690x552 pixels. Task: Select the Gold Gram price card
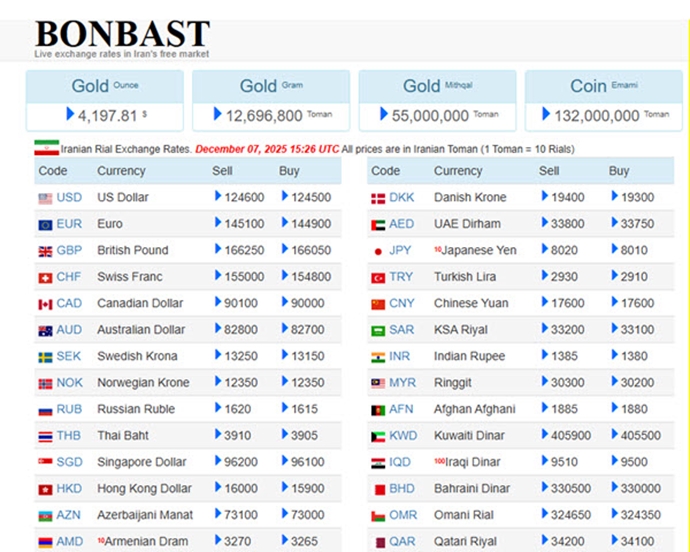(x=271, y=100)
